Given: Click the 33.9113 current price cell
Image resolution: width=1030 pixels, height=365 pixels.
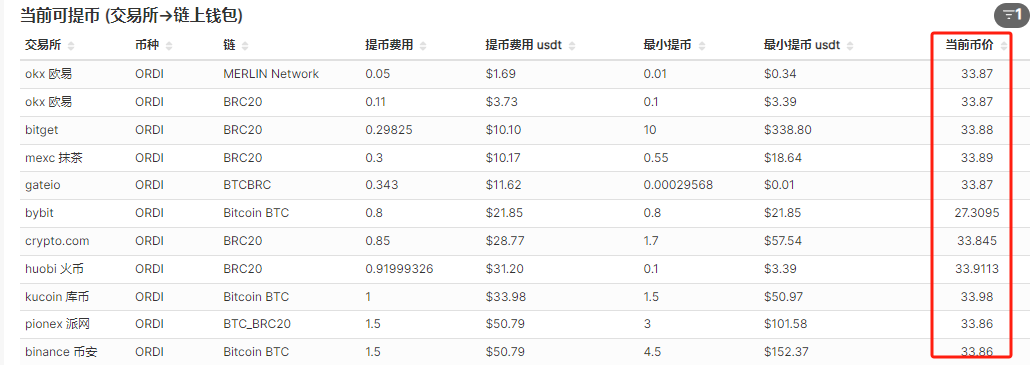Looking at the screenshot, I should click(977, 268).
